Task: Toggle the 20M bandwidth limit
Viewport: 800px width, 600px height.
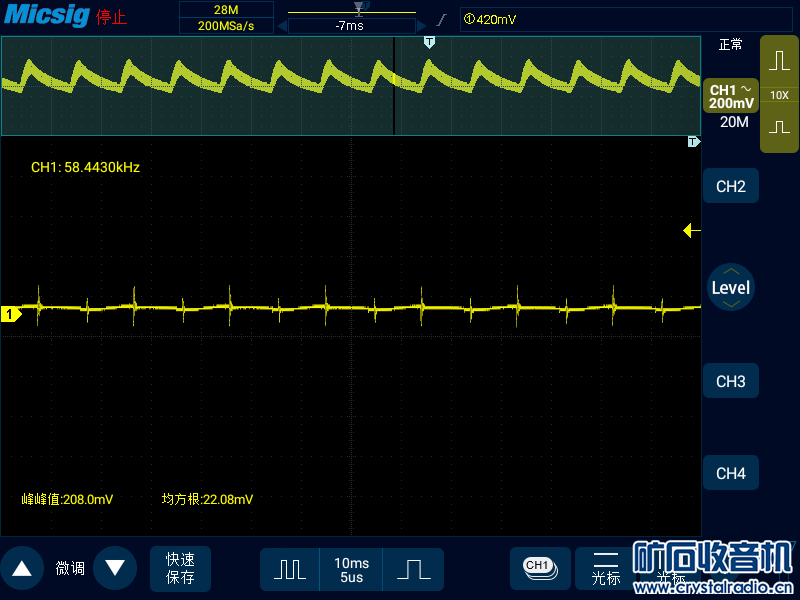Action: click(x=734, y=122)
